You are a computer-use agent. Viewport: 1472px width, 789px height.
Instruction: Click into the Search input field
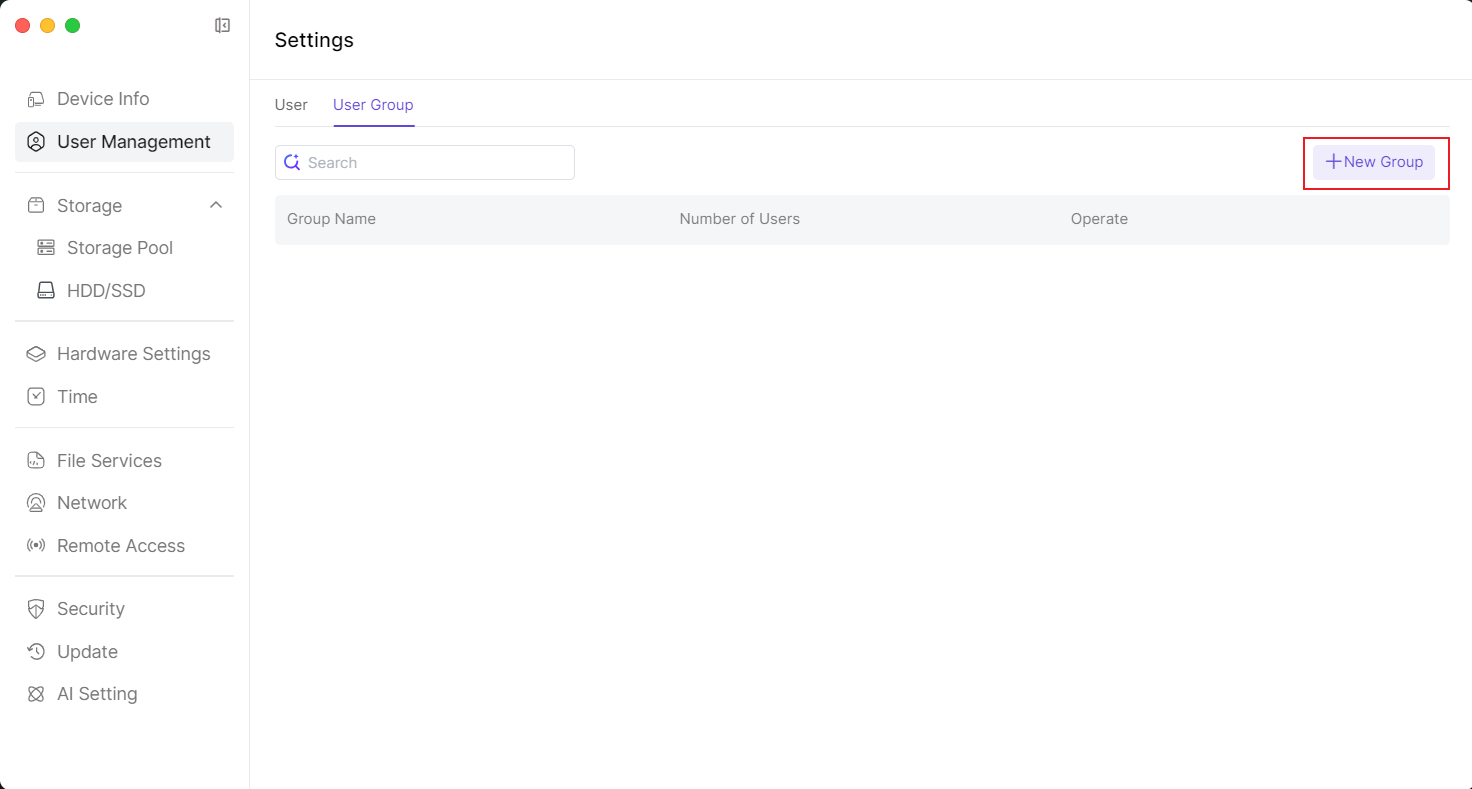point(436,163)
